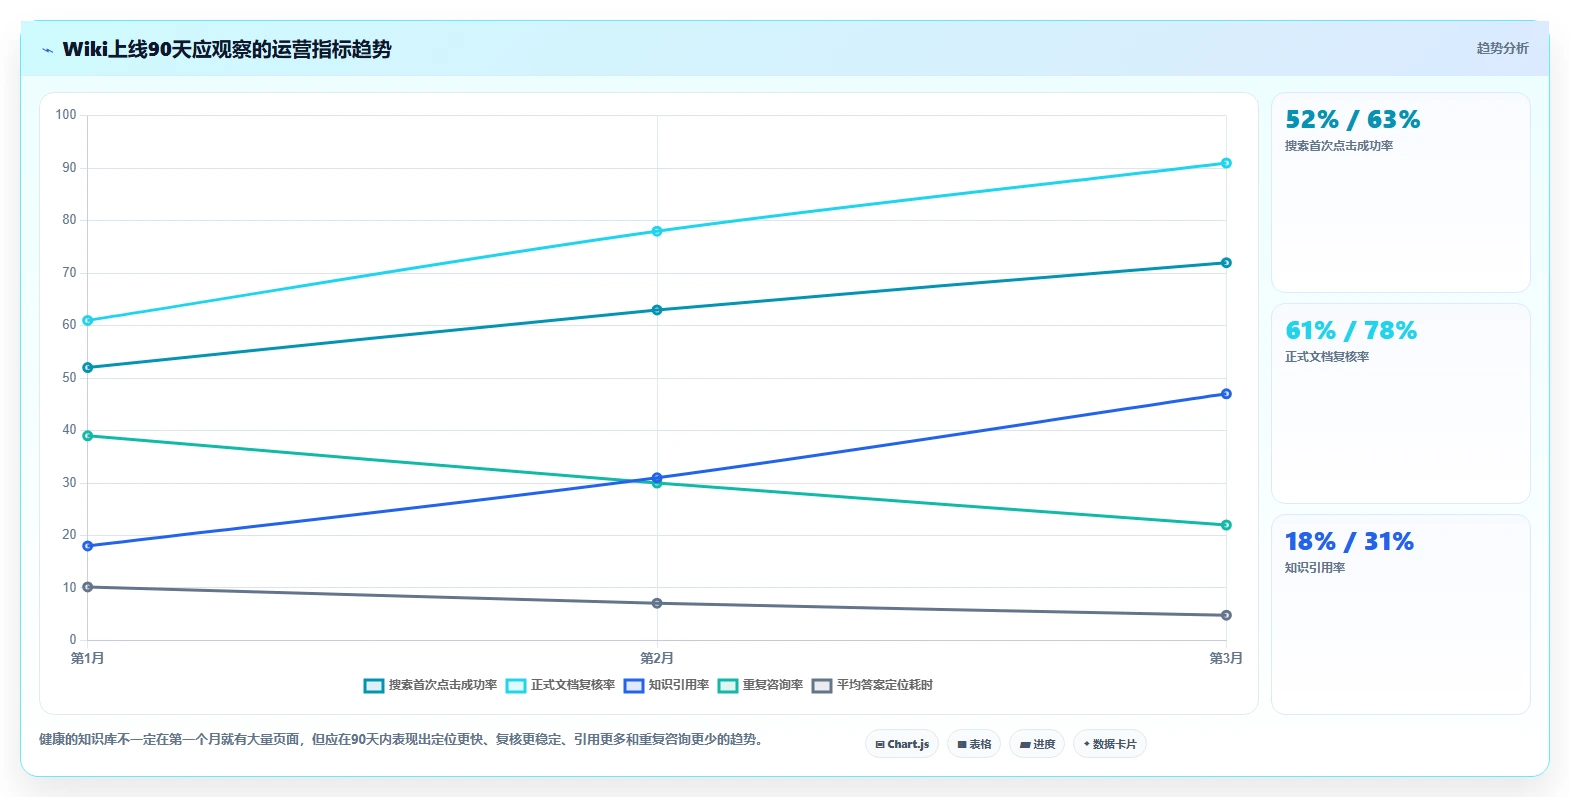1570x797 pixels.
Task: Click the 知识引用率 point at 第3月
Action: tap(1226, 394)
